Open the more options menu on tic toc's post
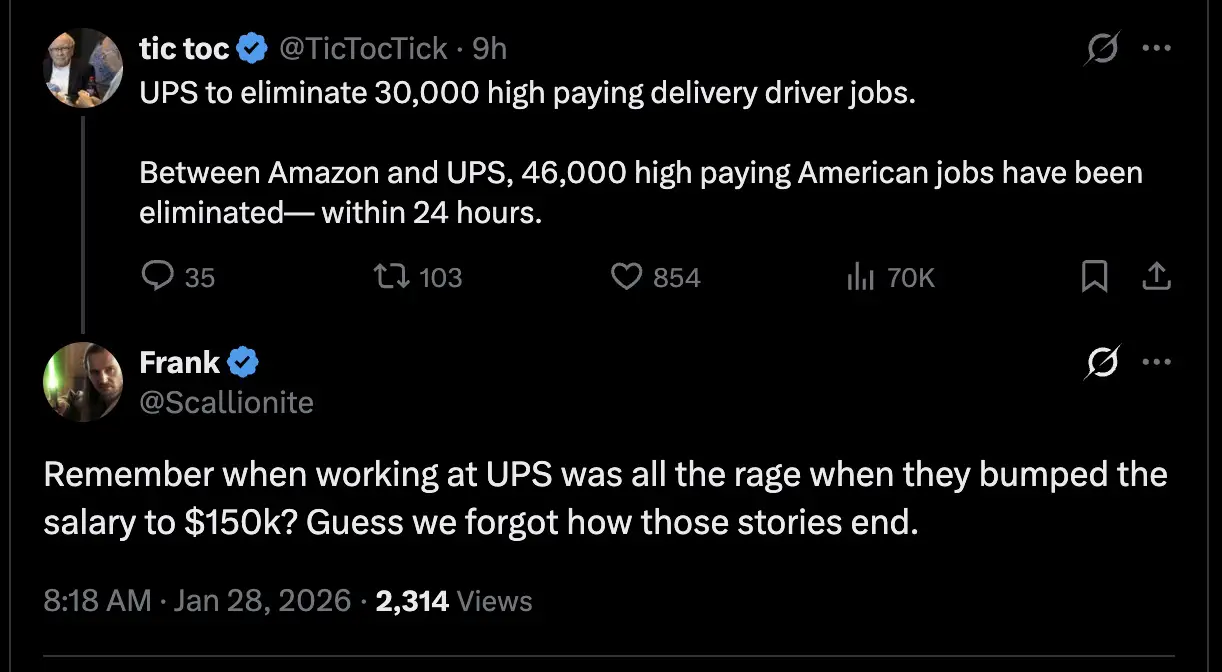The height and width of the screenshot is (672, 1222). [x=1156, y=48]
